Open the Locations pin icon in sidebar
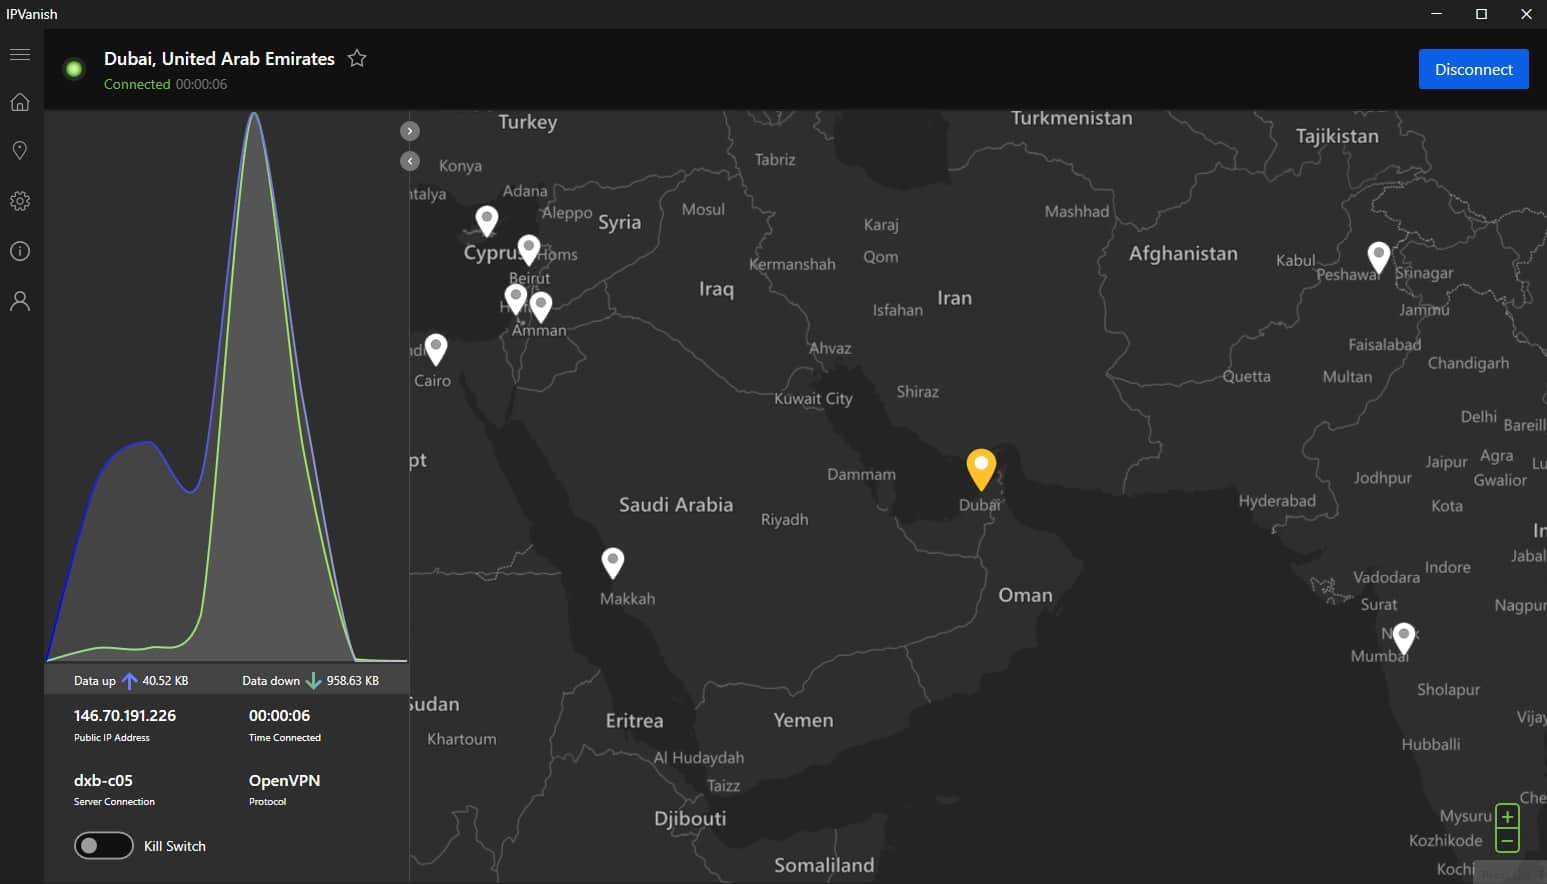Viewport: 1547px width, 884px height. click(20, 151)
